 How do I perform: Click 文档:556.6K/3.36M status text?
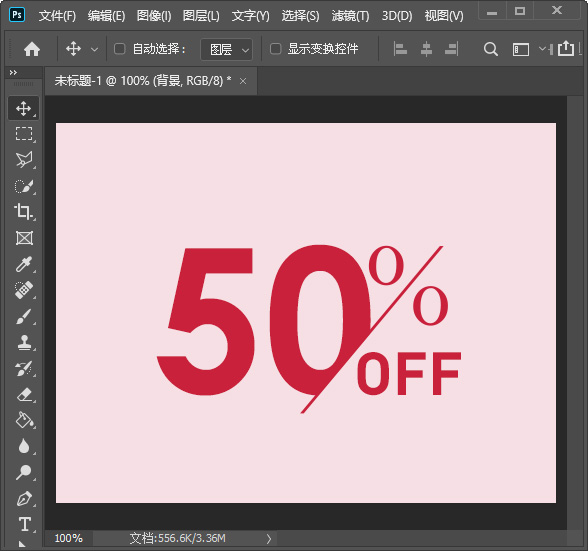177,538
